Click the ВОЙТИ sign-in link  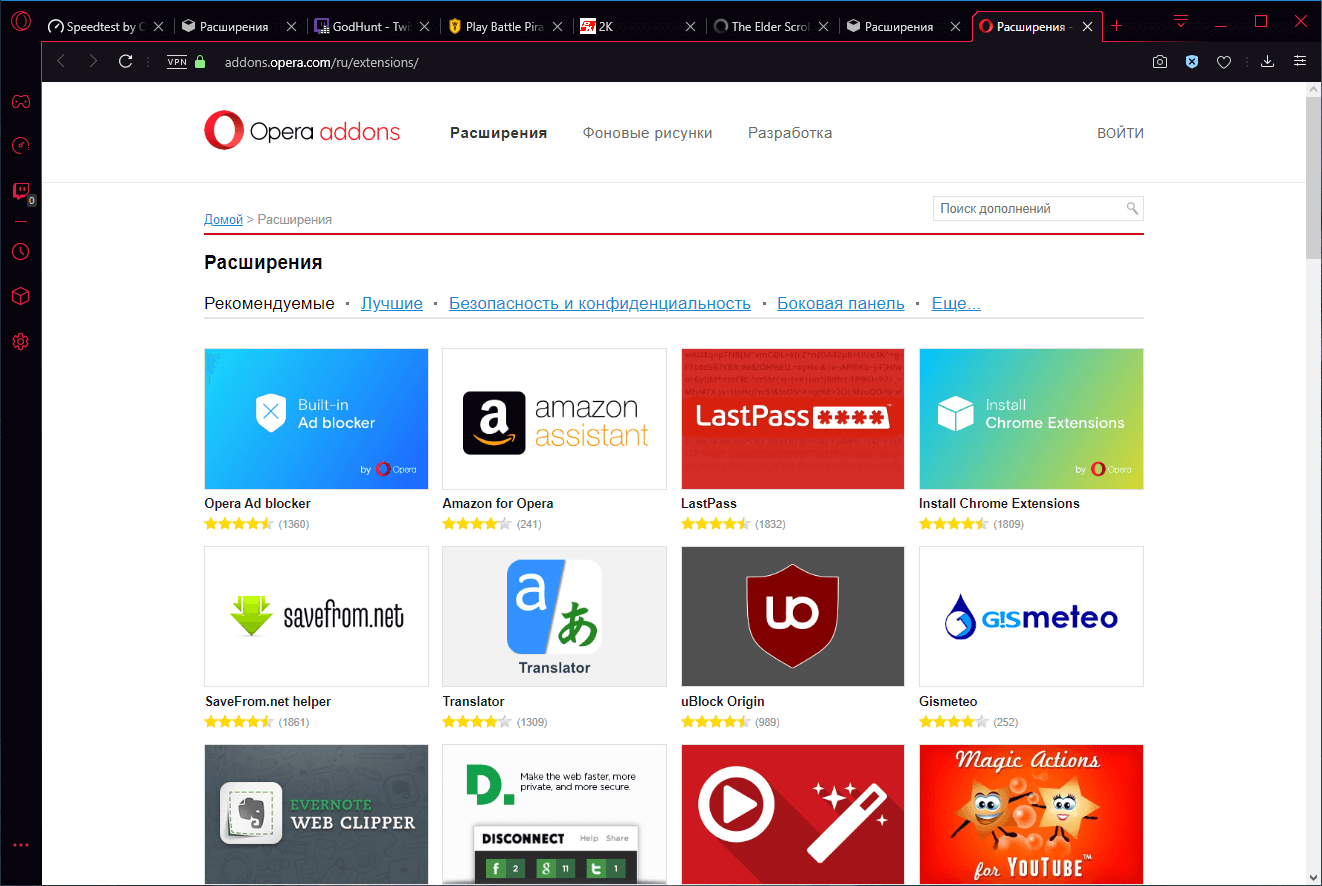(x=1120, y=133)
